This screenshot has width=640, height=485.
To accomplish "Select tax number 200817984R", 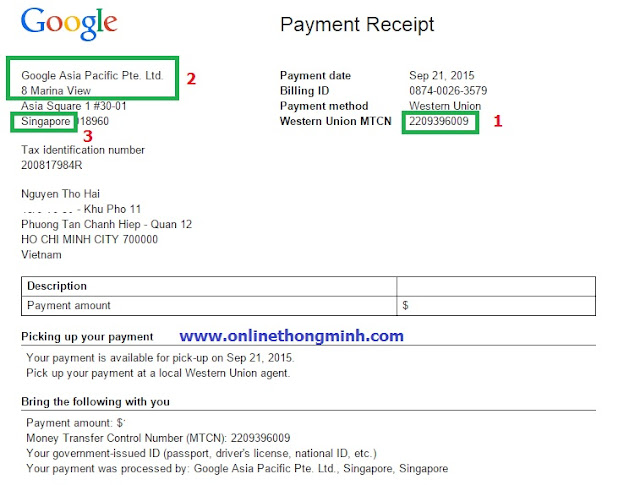I will (52, 165).
